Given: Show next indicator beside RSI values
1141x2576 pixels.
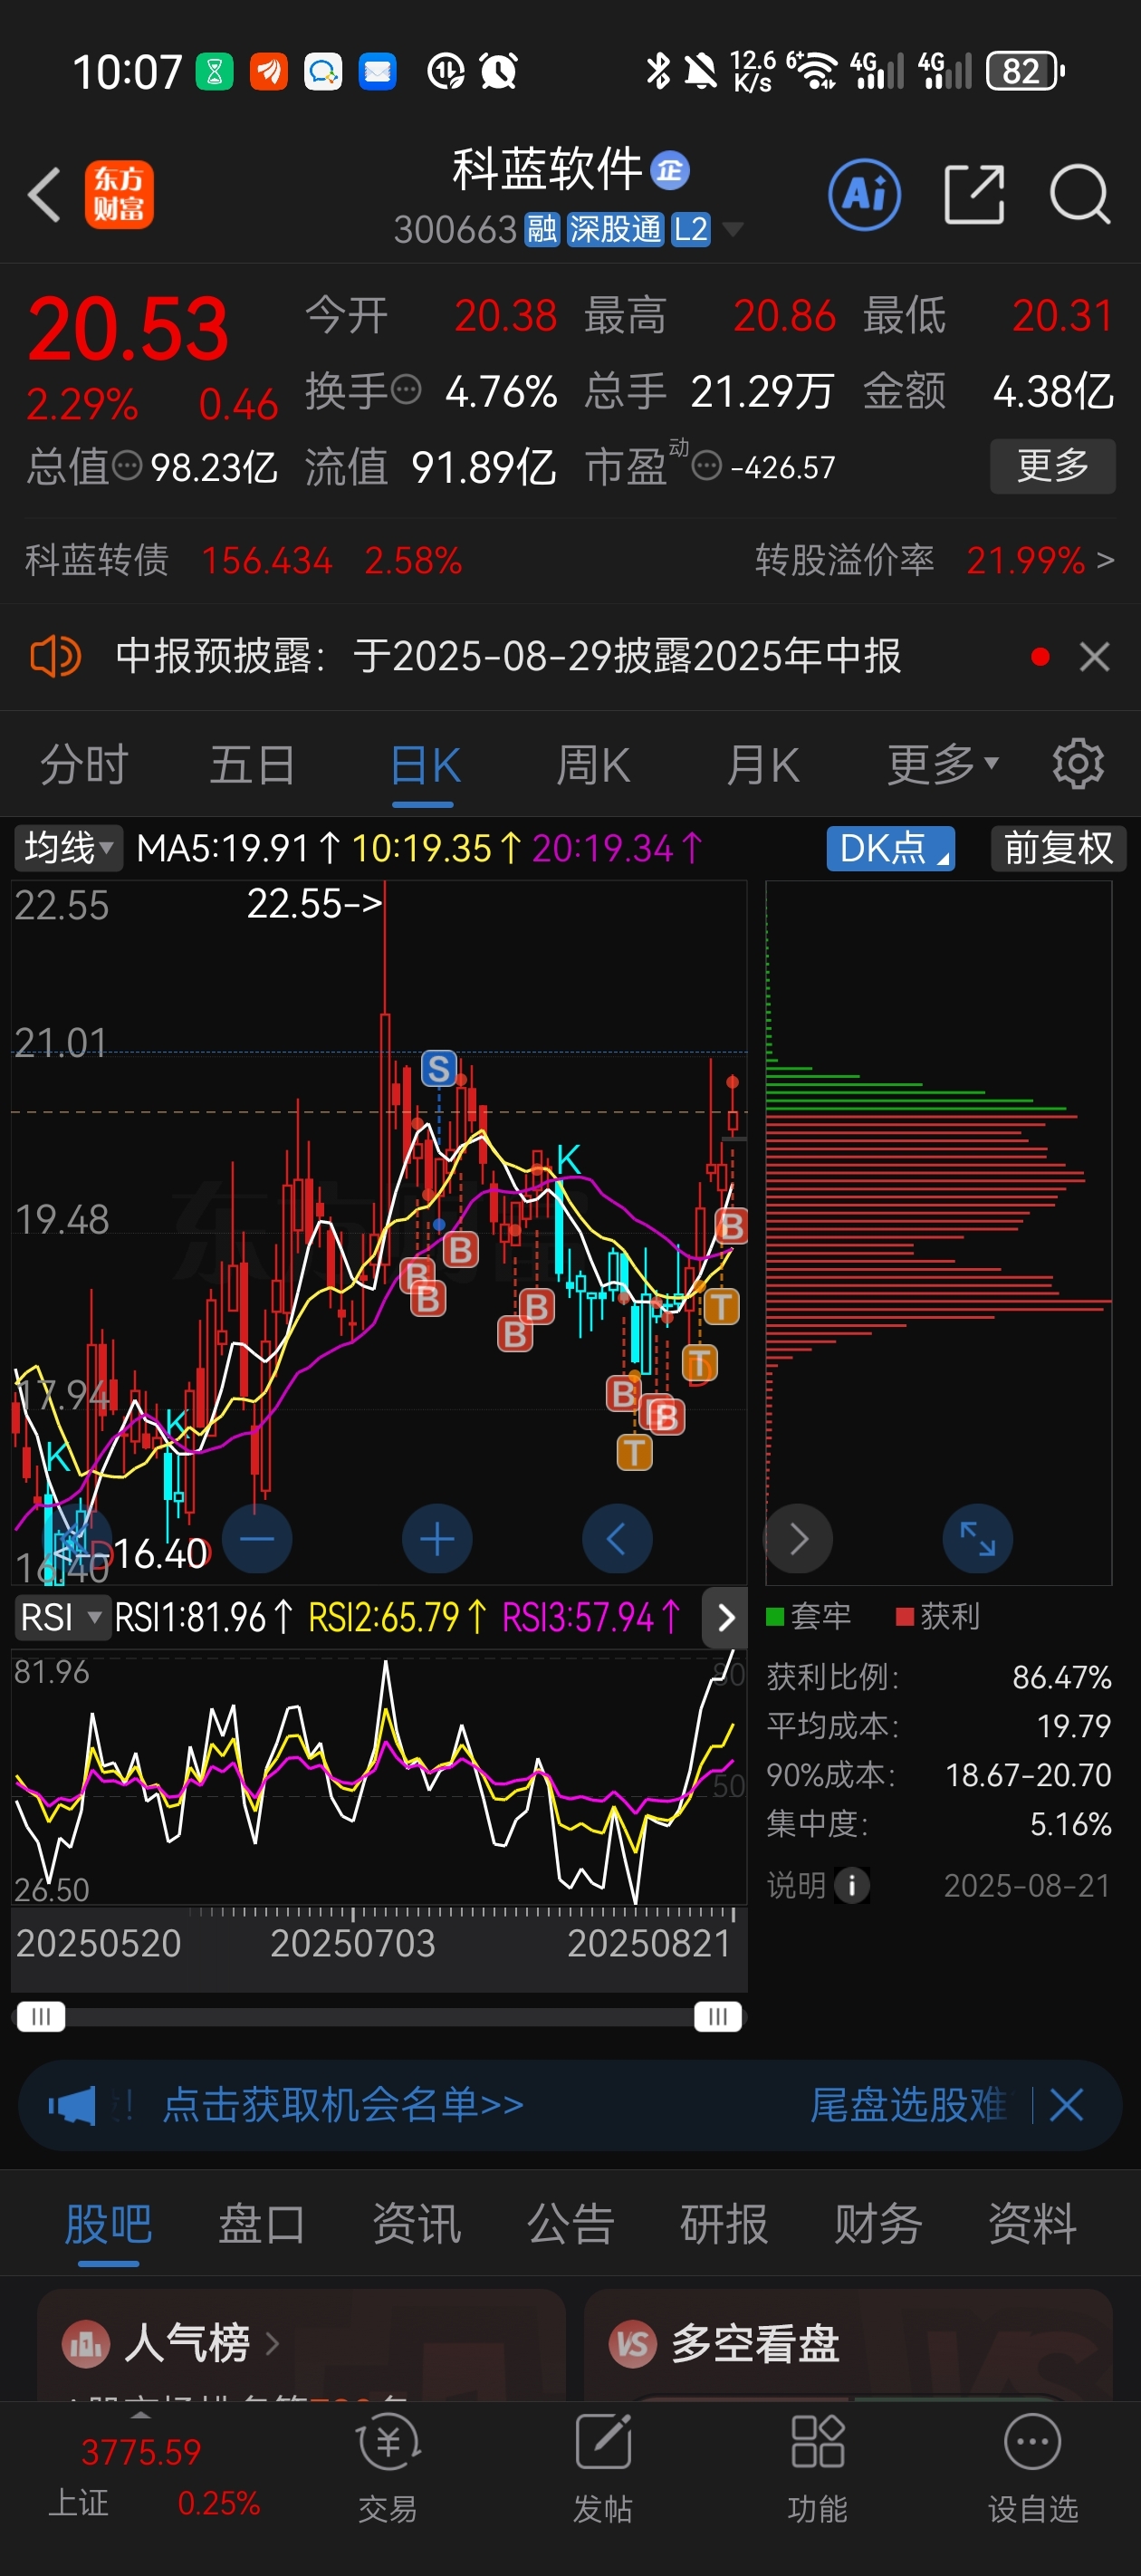Looking at the screenshot, I should click(x=726, y=1617).
